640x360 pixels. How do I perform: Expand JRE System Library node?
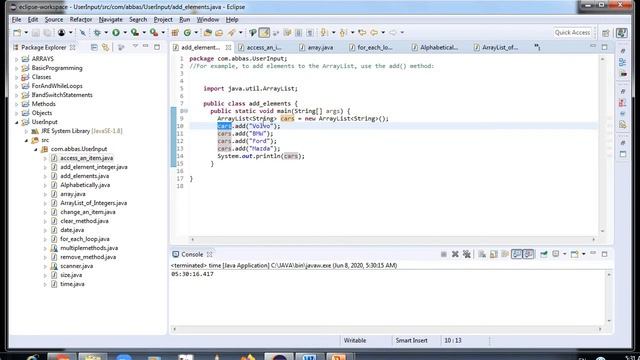coord(27,131)
